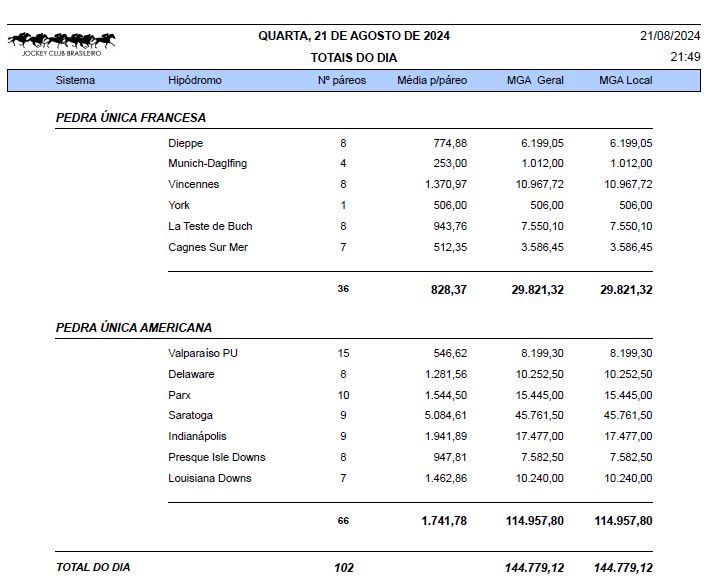707x588 pixels.
Task: Select the TOTAIS DO DIA subtitle
Action: [354, 58]
